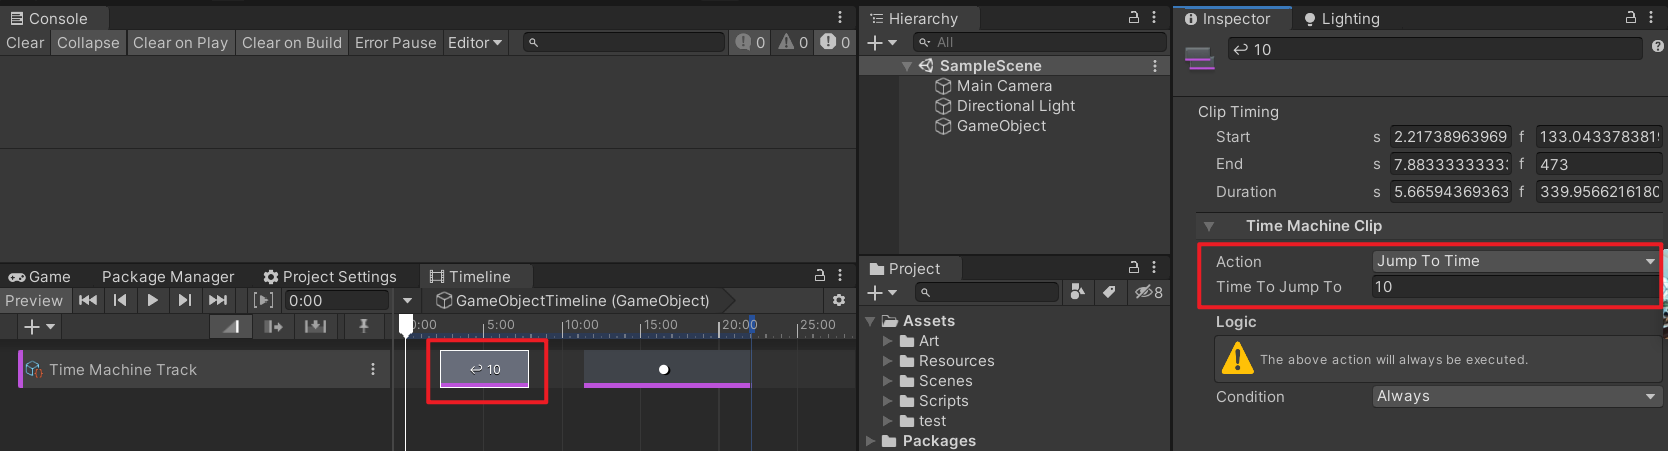Toggle Clear on Build option
The width and height of the screenshot is (1668, 451).
[292, 42]
